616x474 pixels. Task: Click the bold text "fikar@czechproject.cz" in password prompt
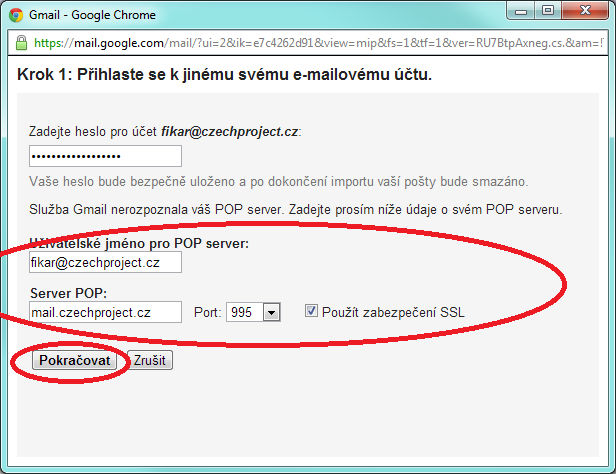[229, 132]
